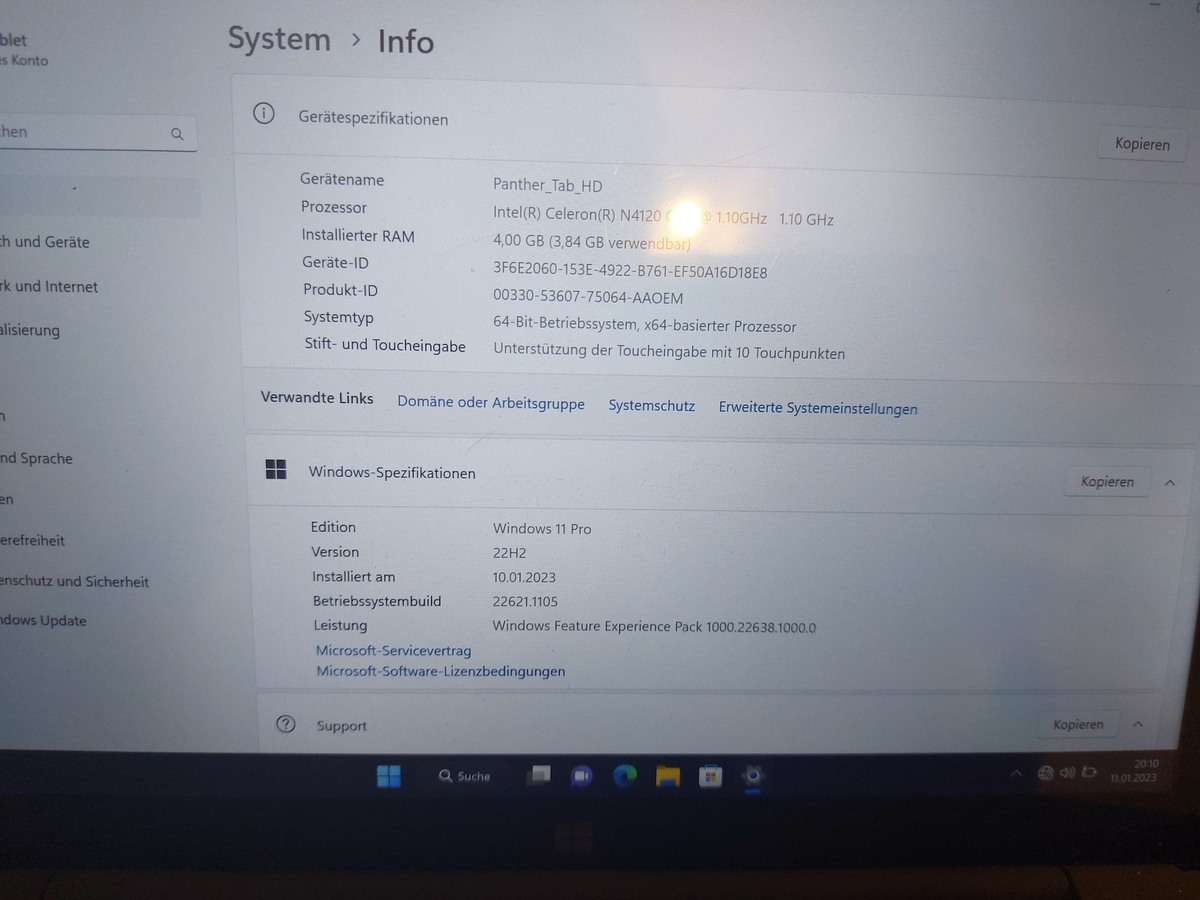Open Erweiterte Systemeinstellungen link
The image size is (1200, 900).
(818, 408)
